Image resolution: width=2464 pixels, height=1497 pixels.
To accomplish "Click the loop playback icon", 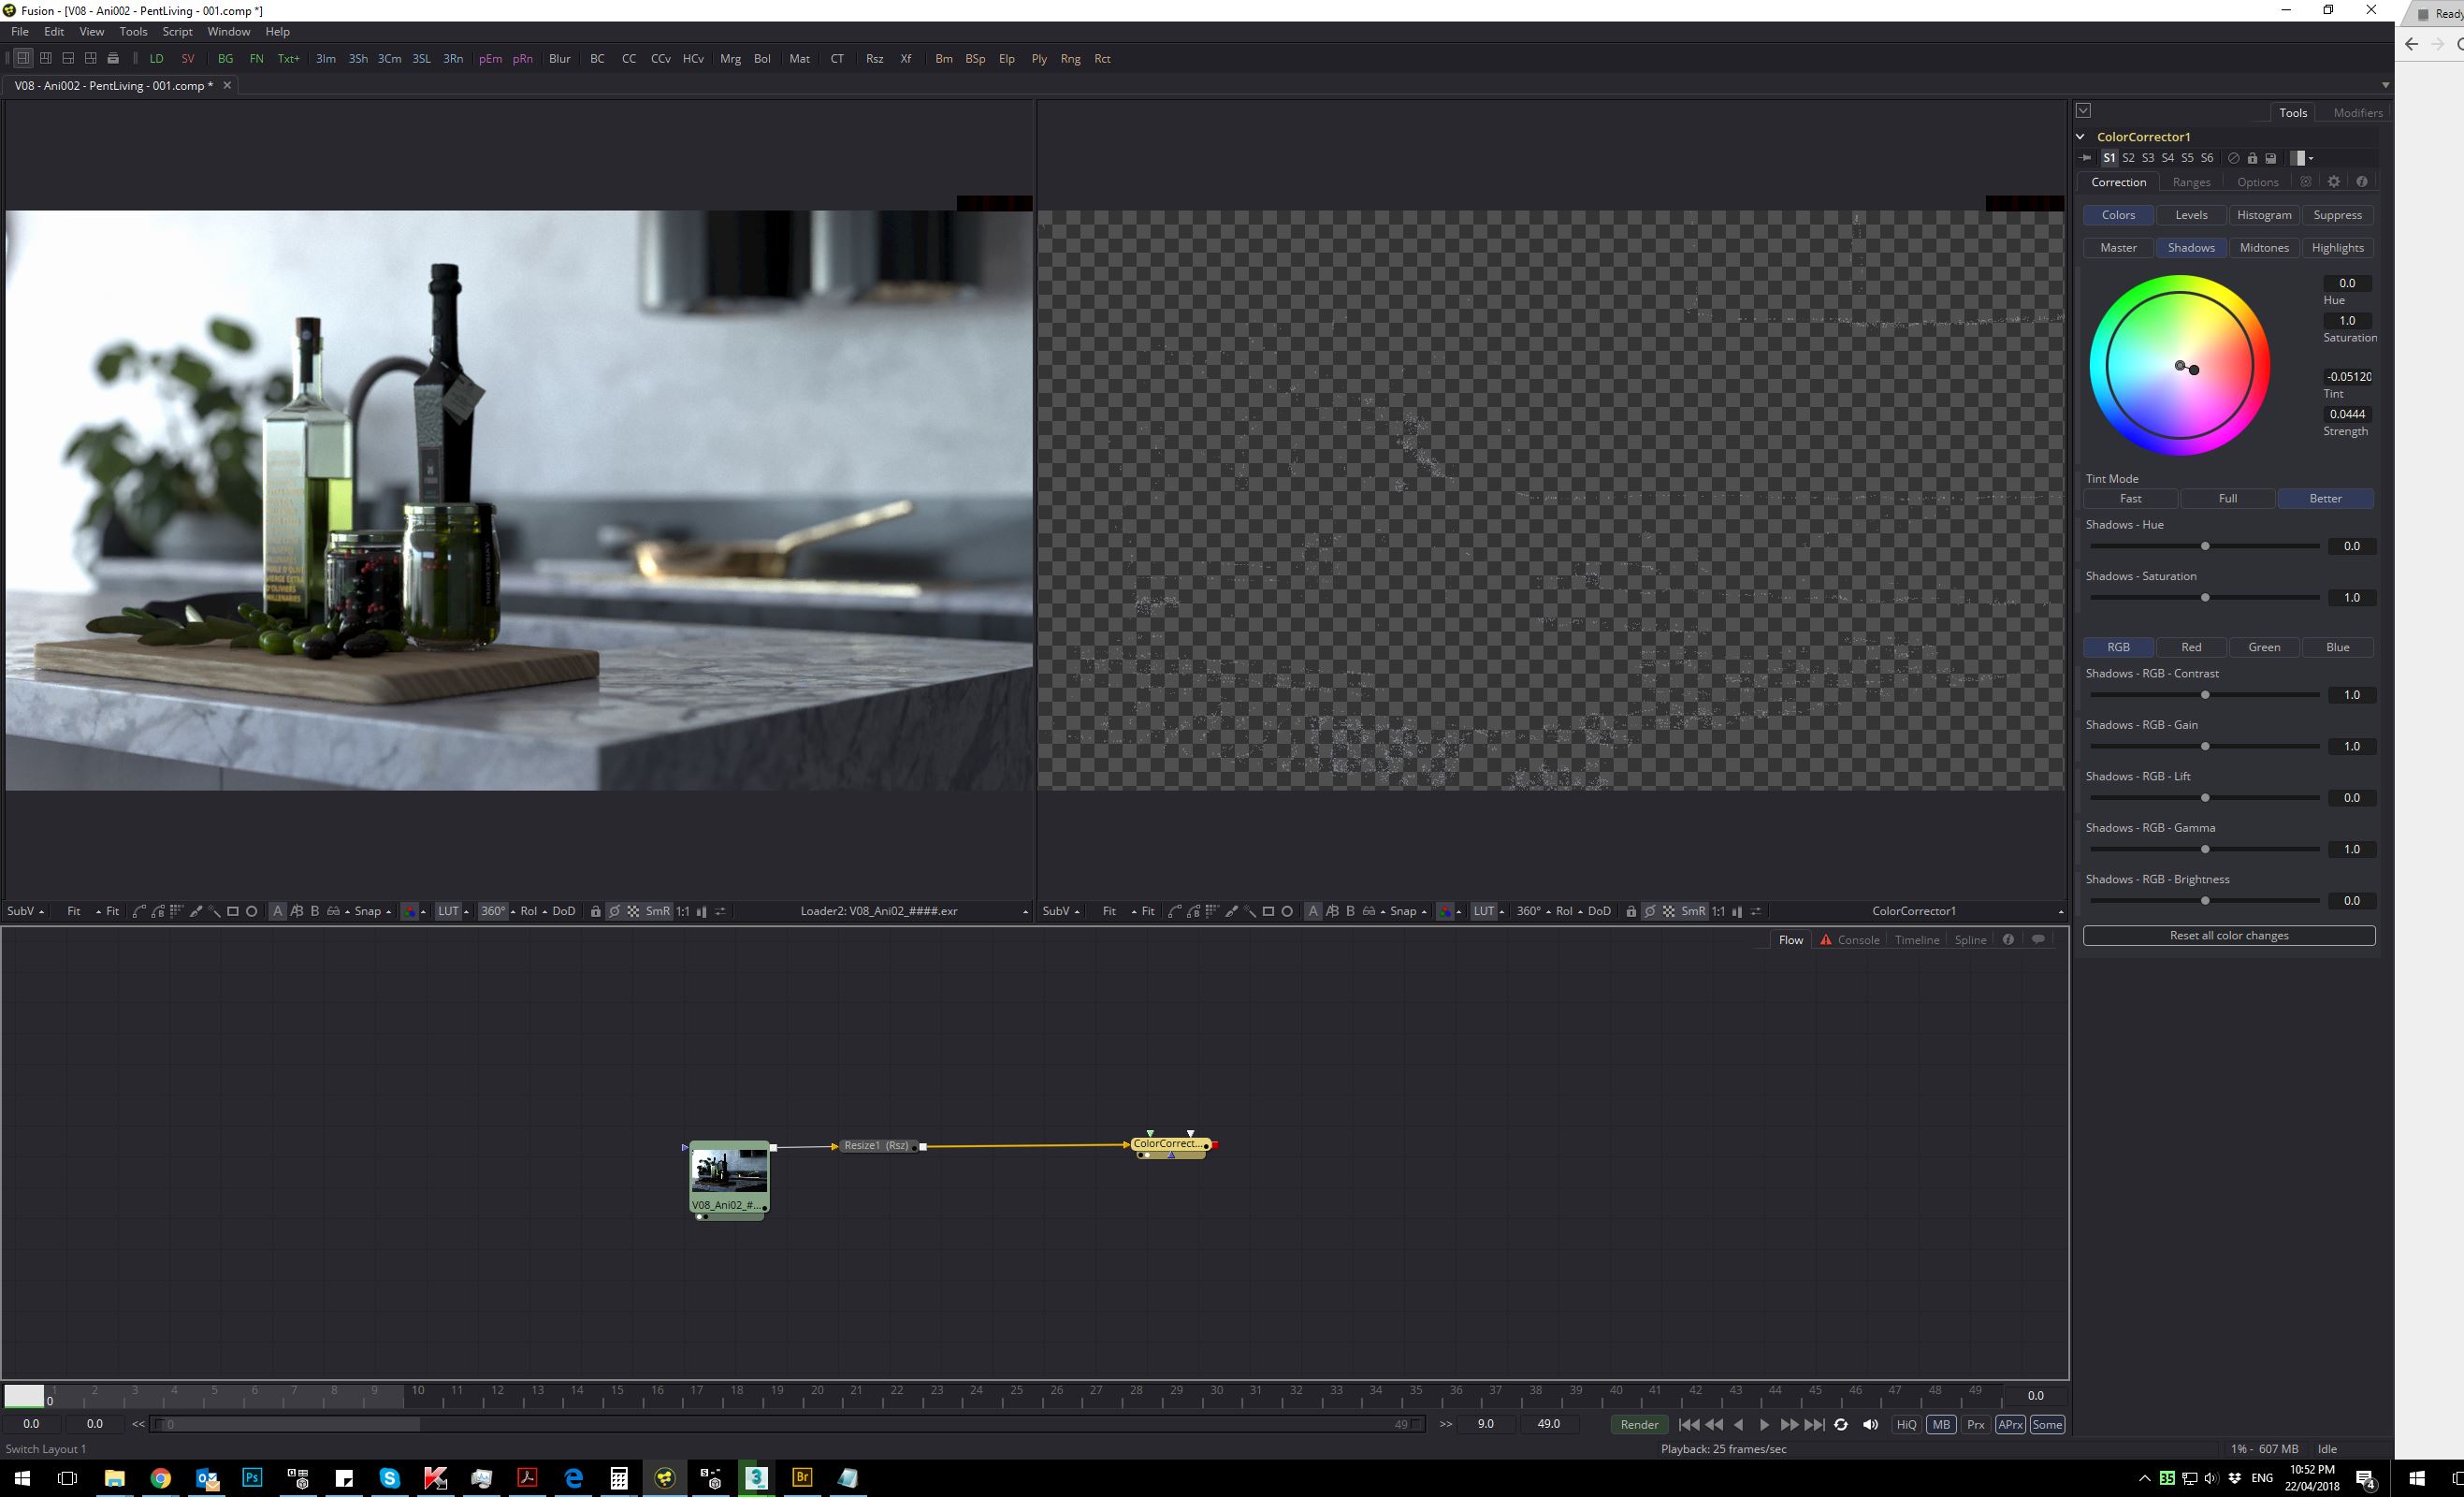I will tap(1841, 1424).
